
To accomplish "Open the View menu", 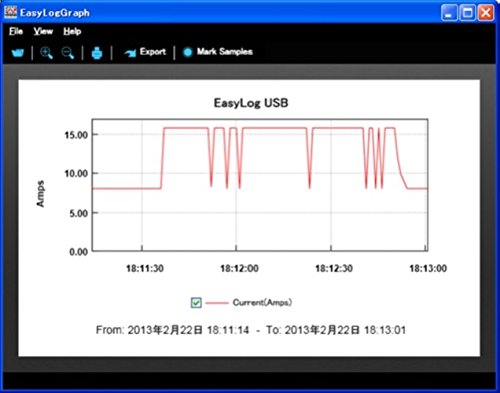I will click(43, 31).
